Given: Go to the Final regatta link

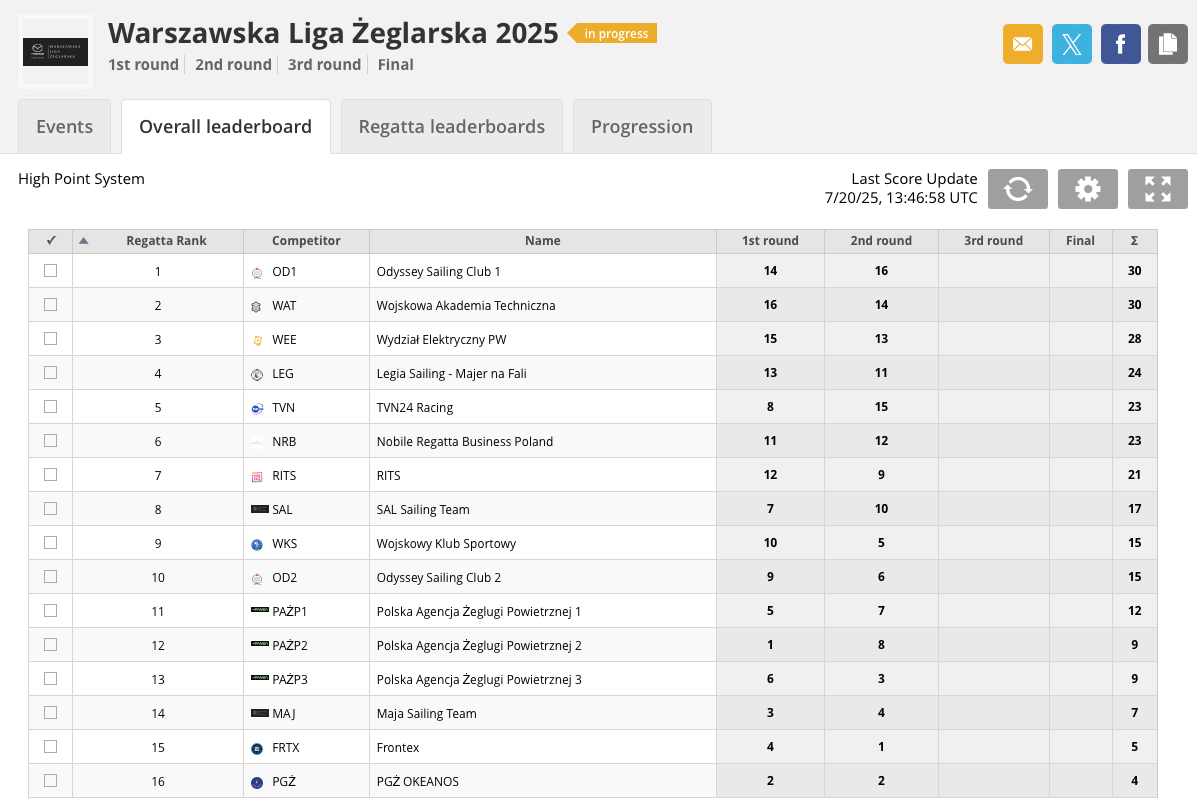Looking at the screenshot, I should [395, 65].
